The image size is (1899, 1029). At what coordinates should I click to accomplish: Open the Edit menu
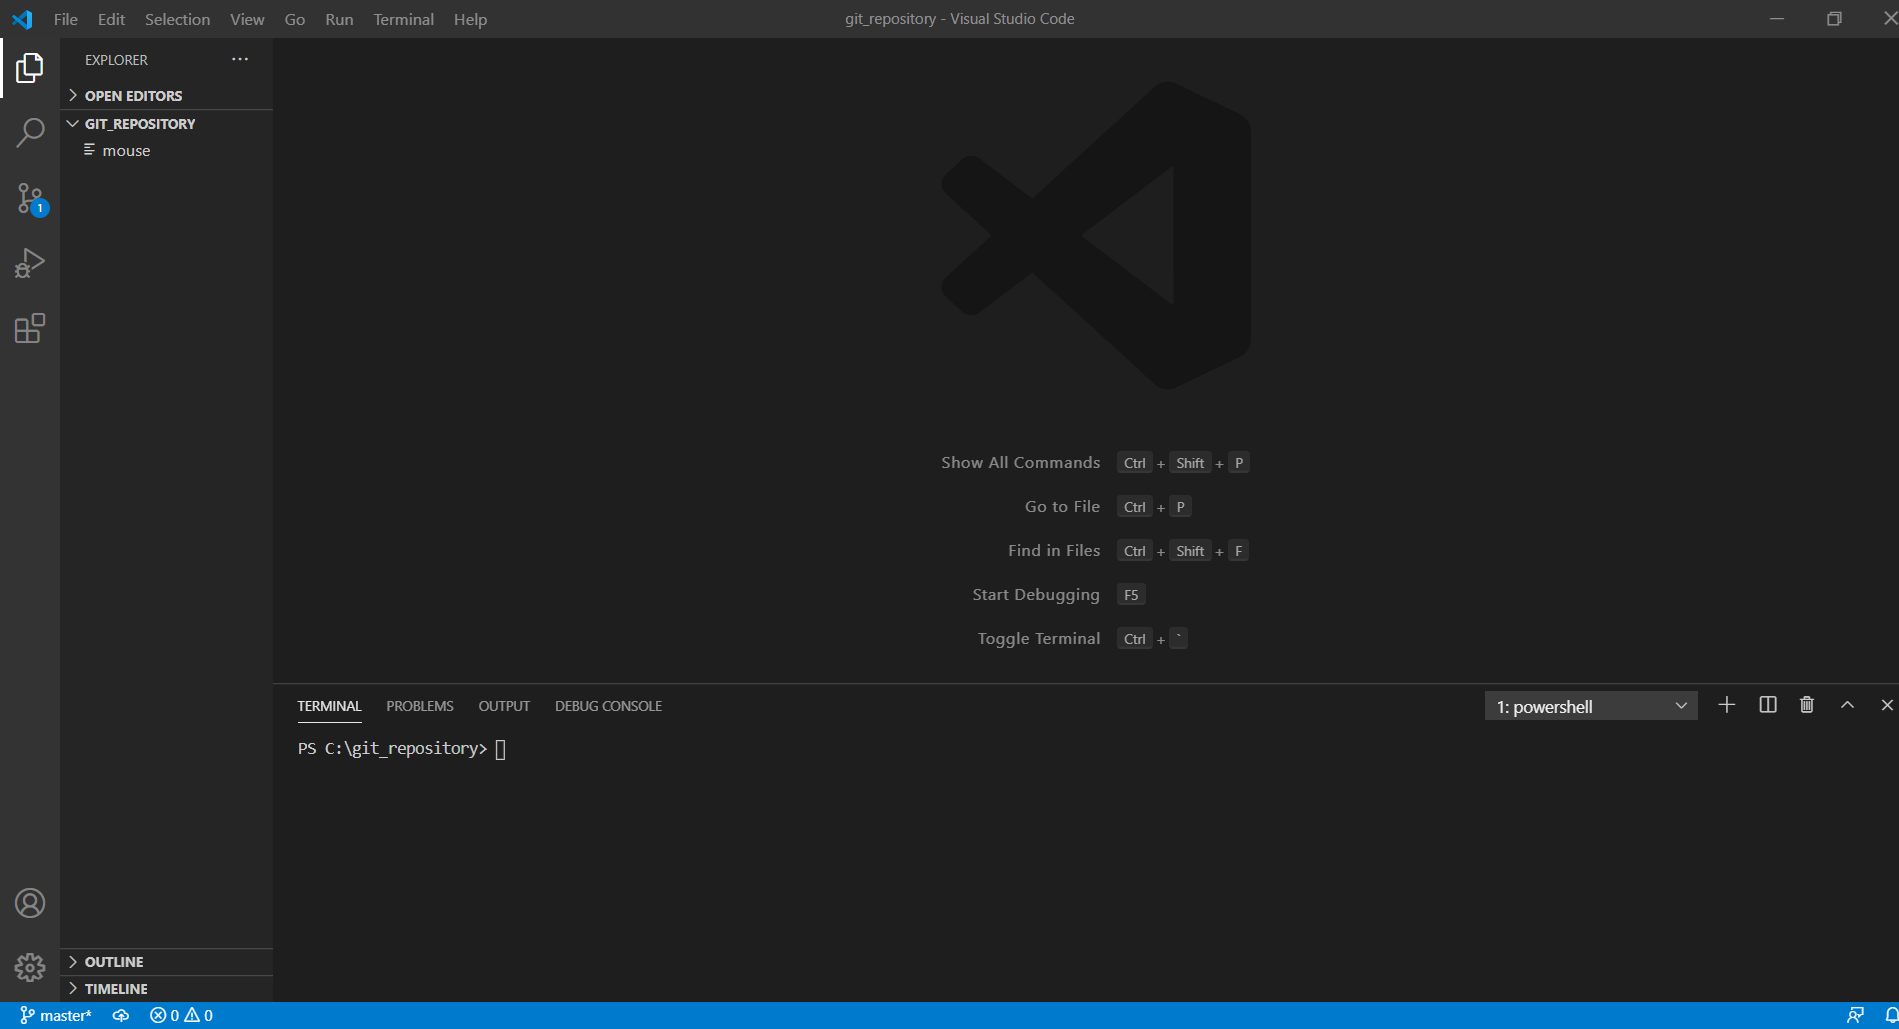(x=111, y=19)
